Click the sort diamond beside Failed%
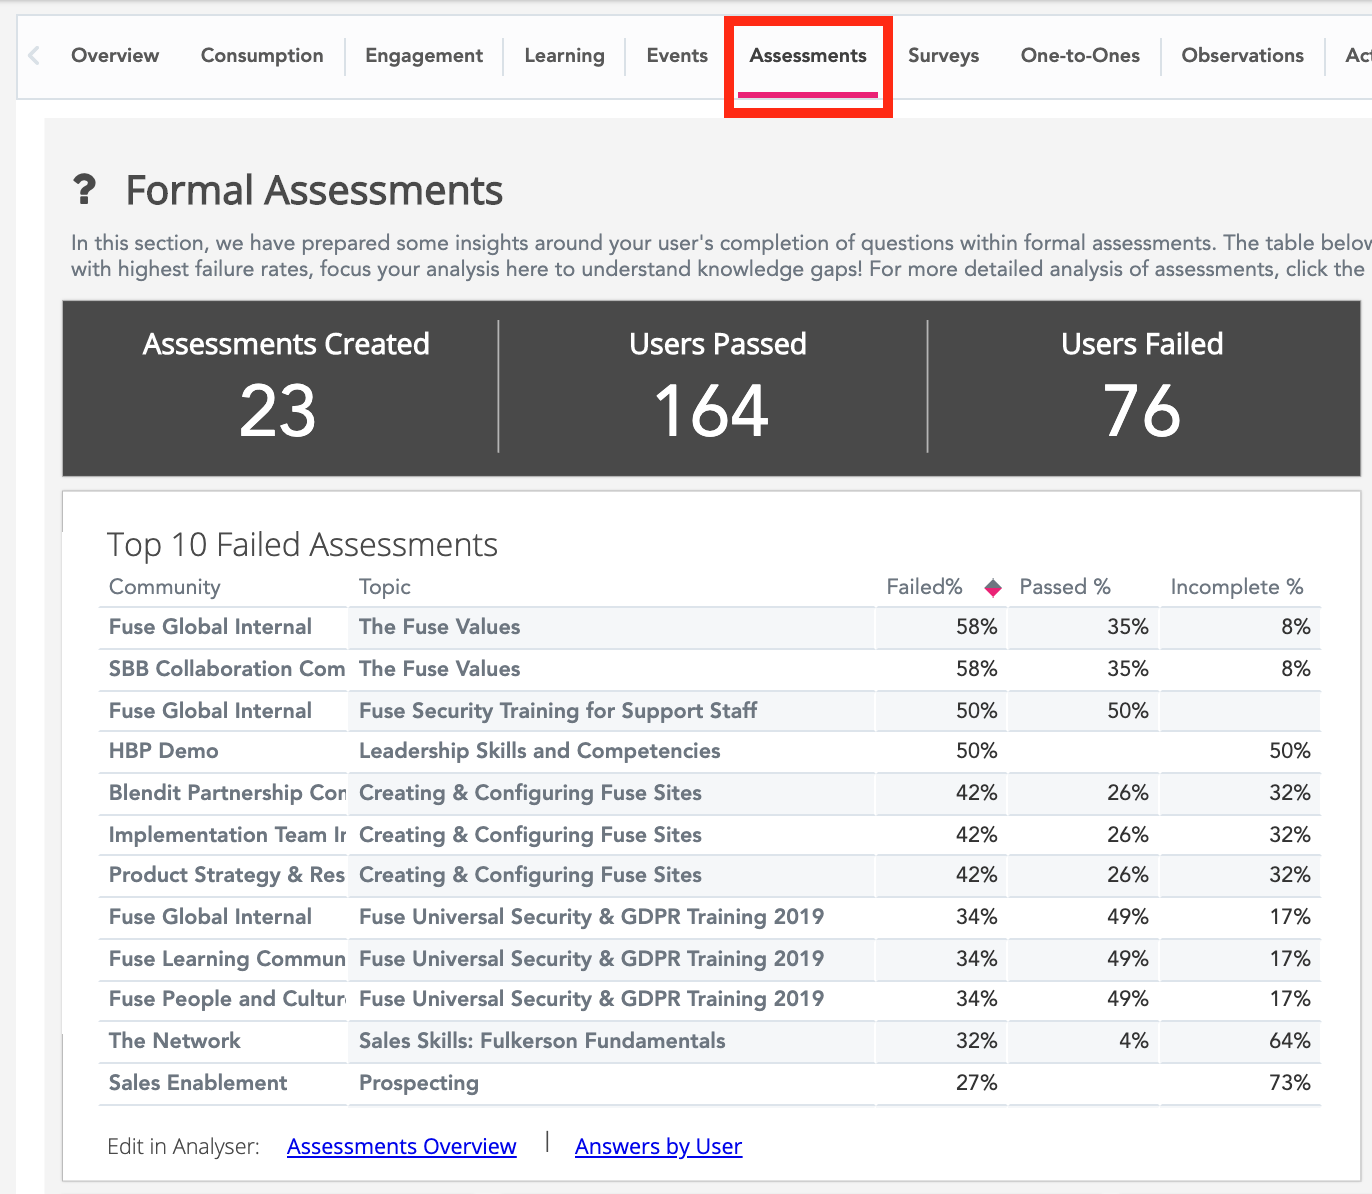This screenshot has width=1372, height=1194. [992, 588]
